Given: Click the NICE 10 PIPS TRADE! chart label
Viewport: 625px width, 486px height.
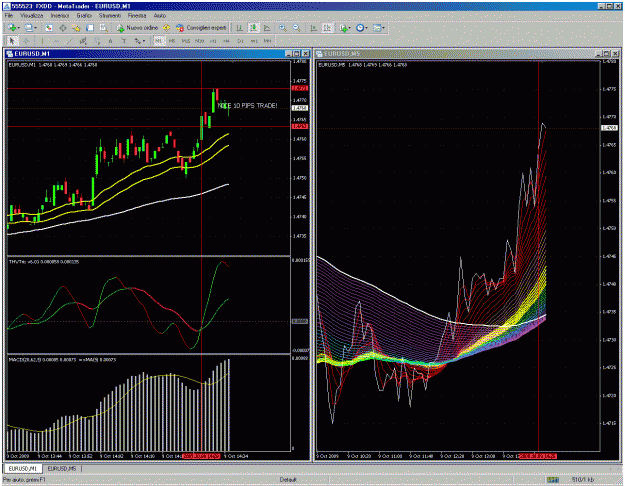Looking at the screenshot, I should point(248,106).
